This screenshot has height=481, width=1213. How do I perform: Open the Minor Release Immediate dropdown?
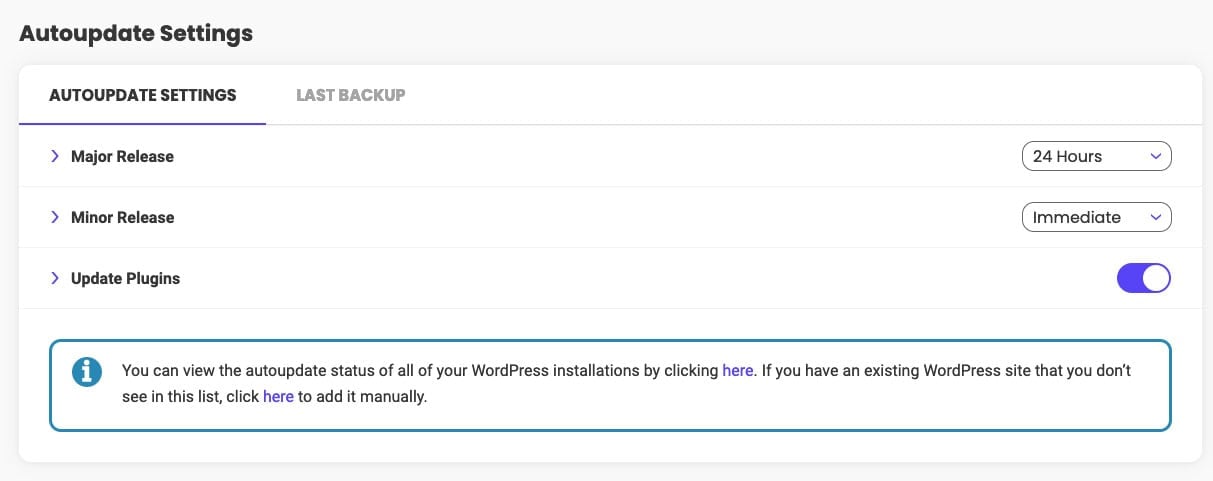pos(1096,217)
